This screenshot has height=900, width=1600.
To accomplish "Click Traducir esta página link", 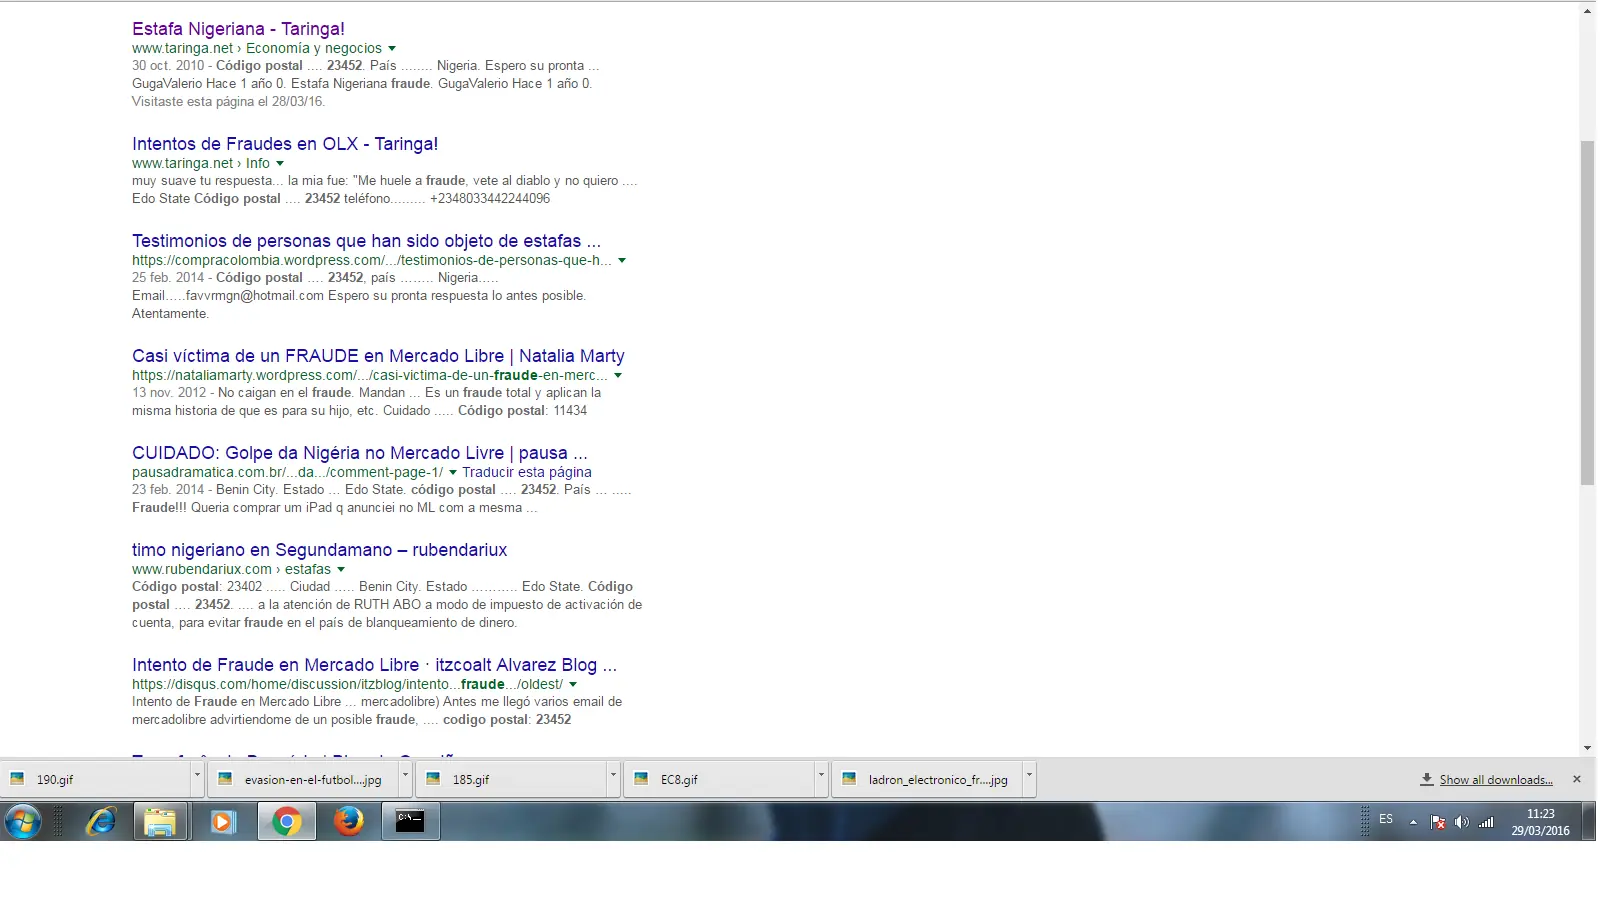I will (527, 472).
